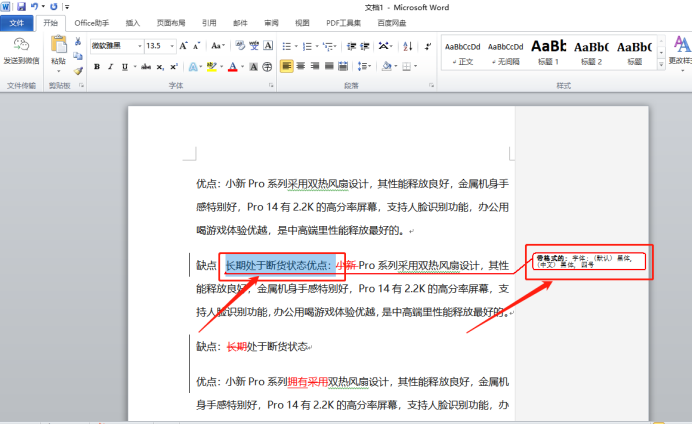
Task: Decrease paragraph indent
Action: tap(351, 46)
